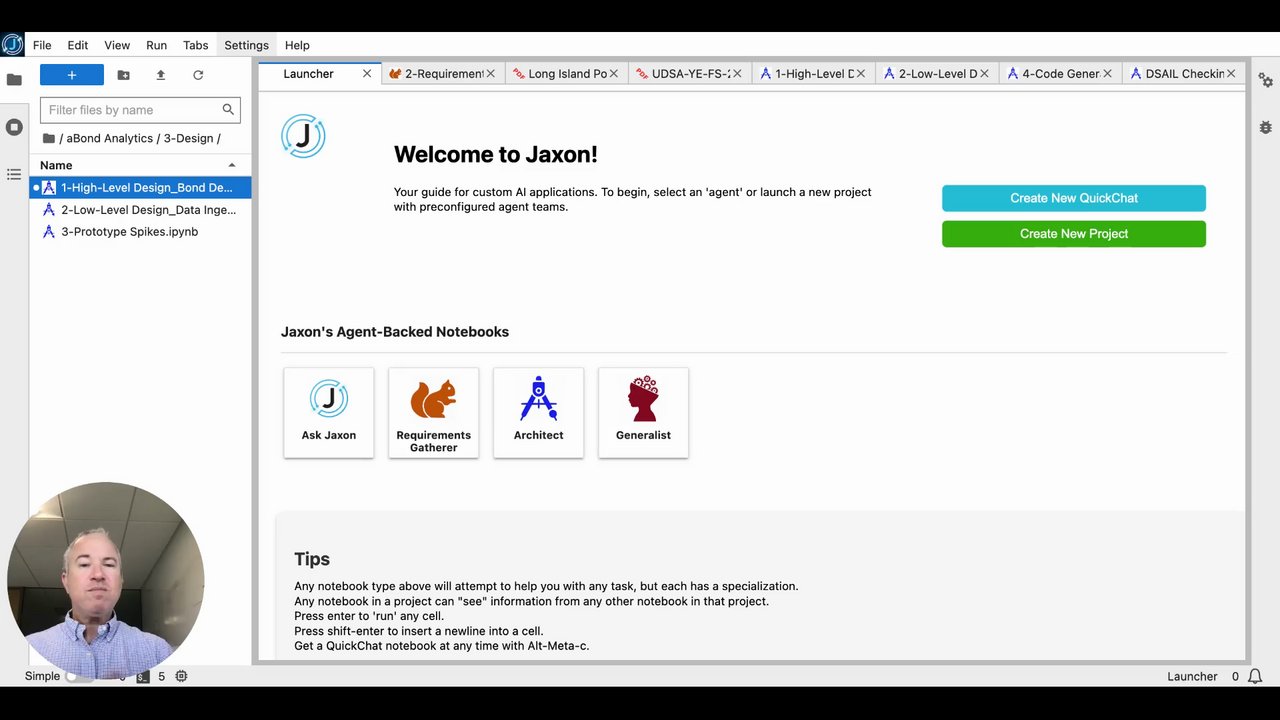Open the Tabs menu

pos(196,45)
